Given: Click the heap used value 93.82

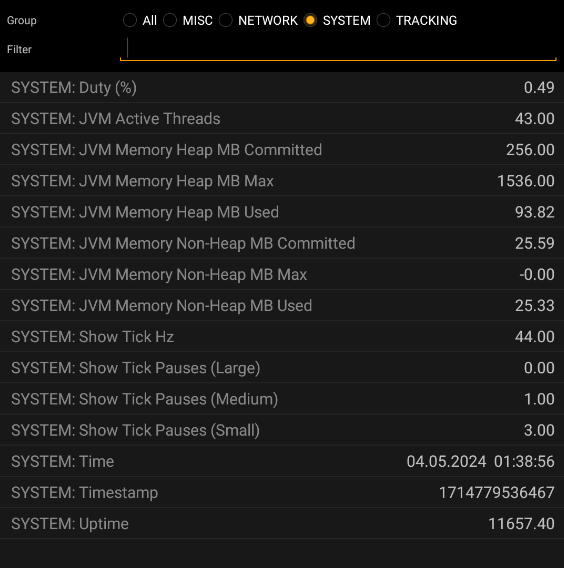Looking at the screenshot, I should pos(535,212).
